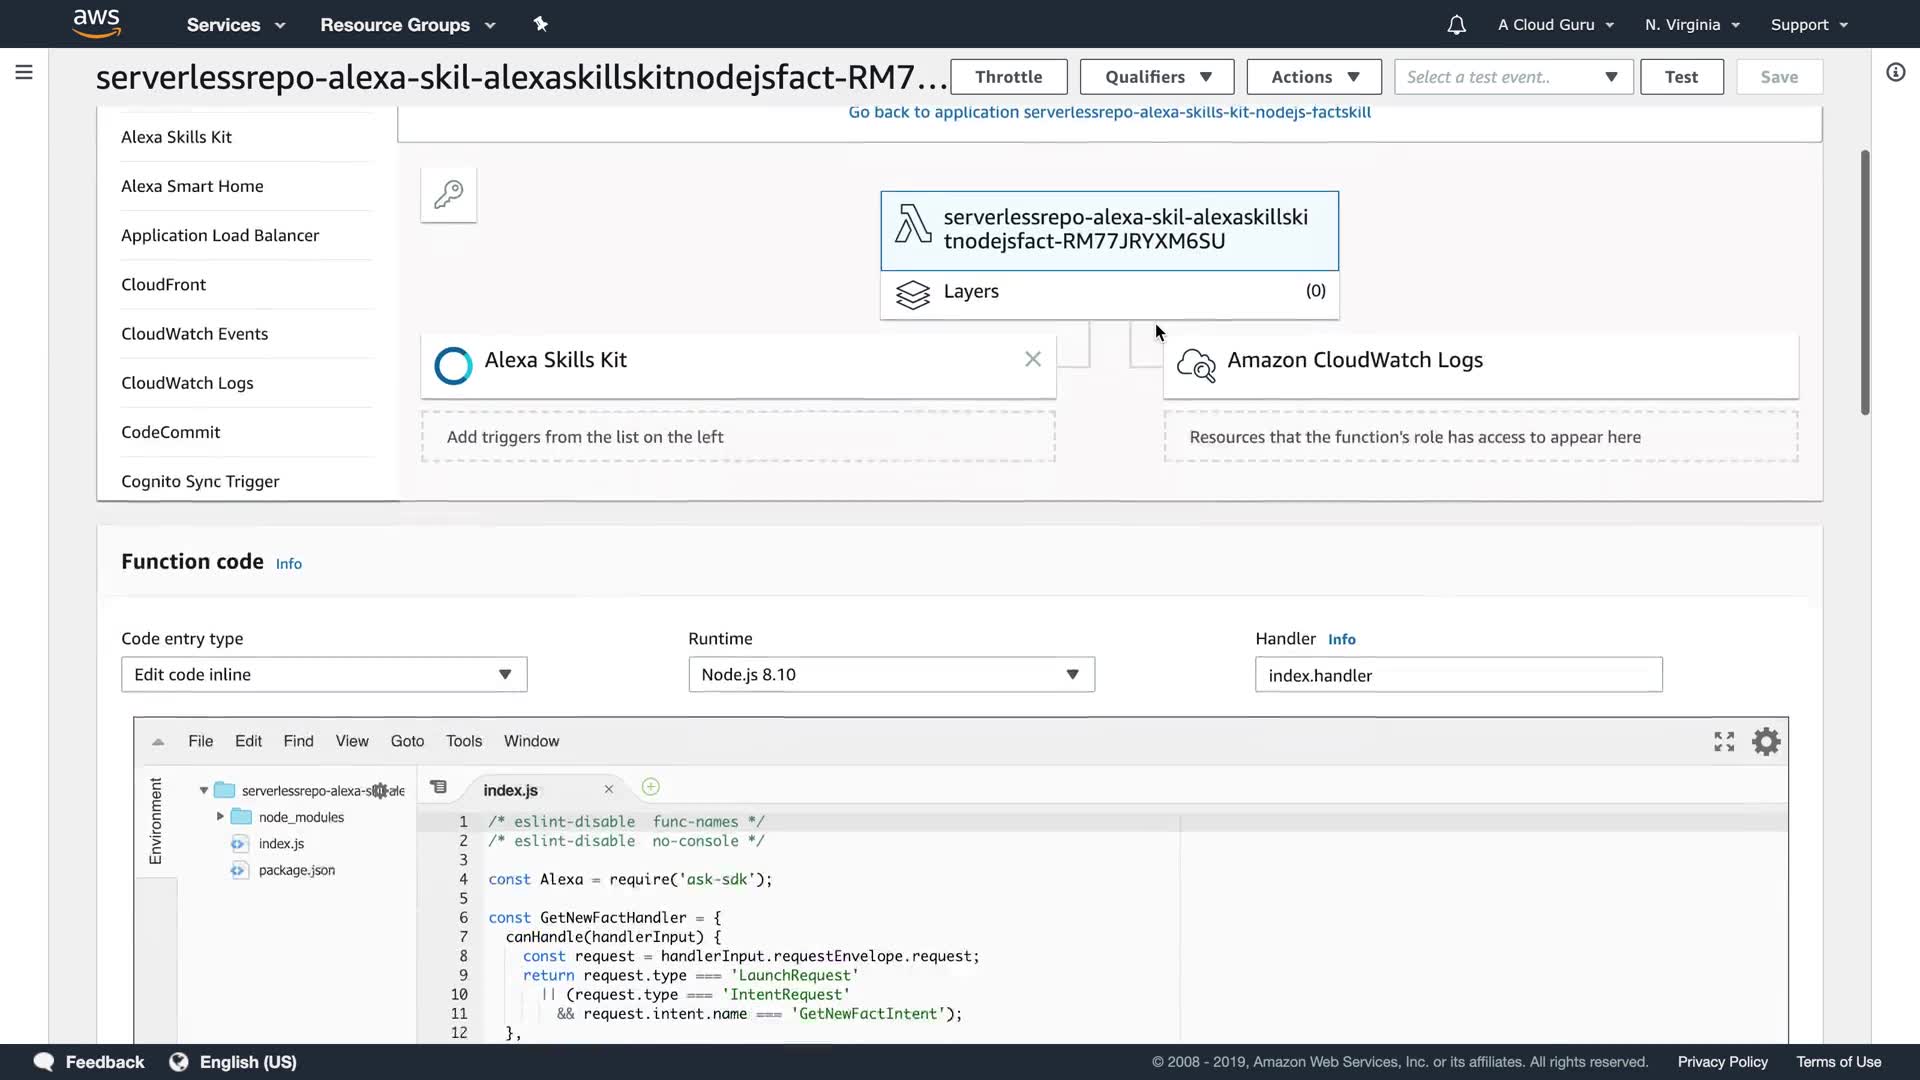1920x1080 pixels.
Task: Follow the Go back to application link
Action: click(1109, 112)
